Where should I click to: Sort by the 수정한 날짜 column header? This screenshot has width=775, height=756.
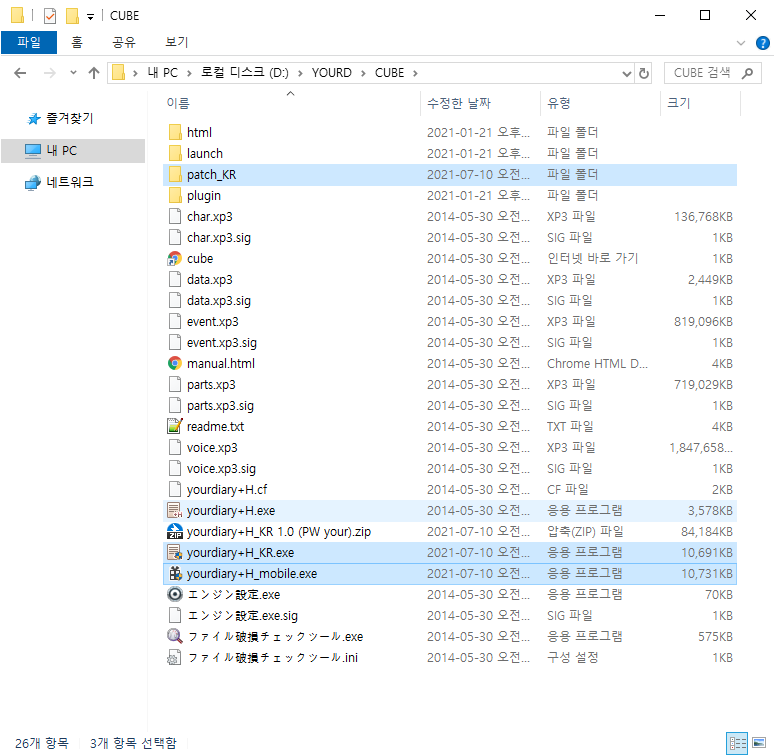point(459,103)
